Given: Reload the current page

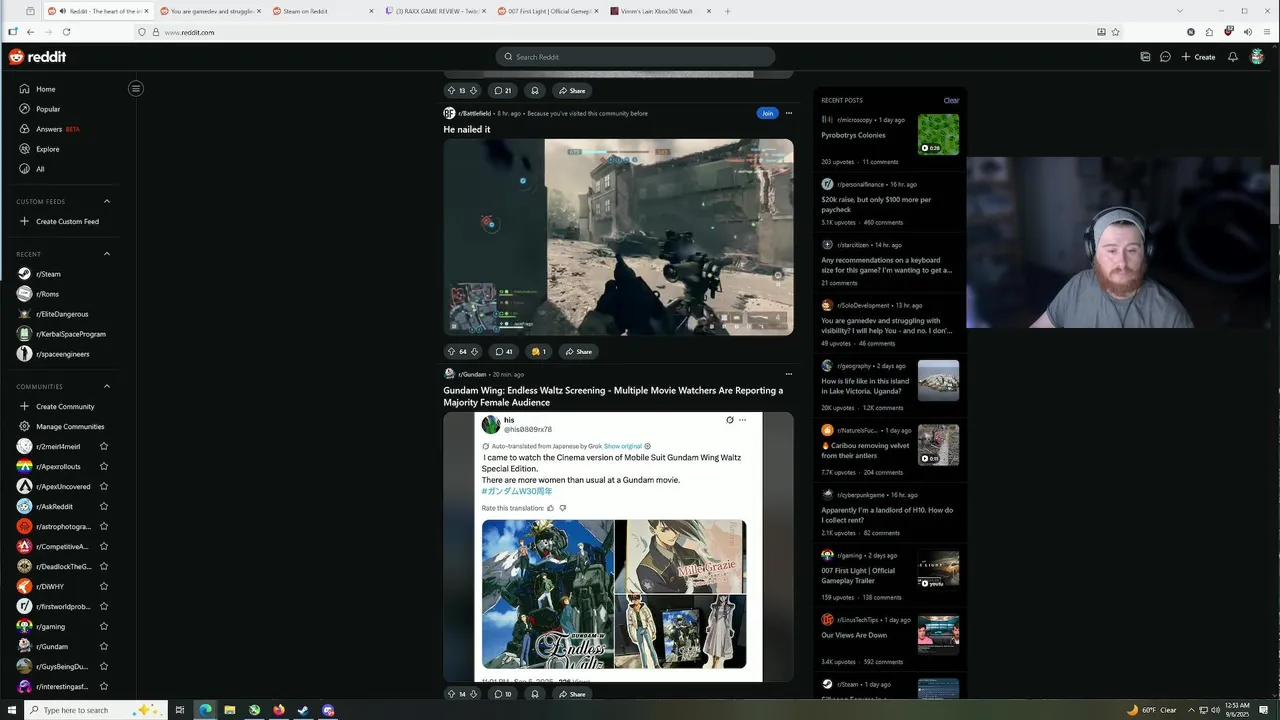Looking at the screenshot, I should pos(67,32).
